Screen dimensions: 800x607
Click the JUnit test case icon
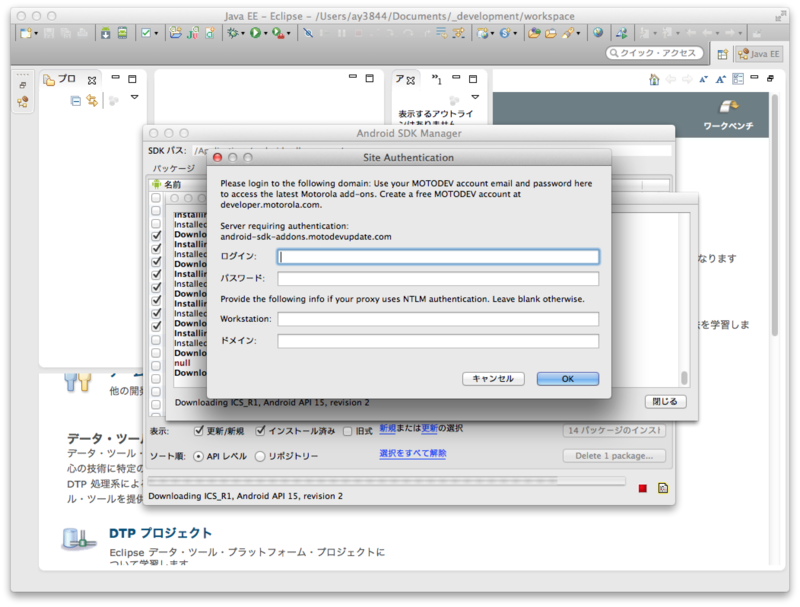pos(192,33)
